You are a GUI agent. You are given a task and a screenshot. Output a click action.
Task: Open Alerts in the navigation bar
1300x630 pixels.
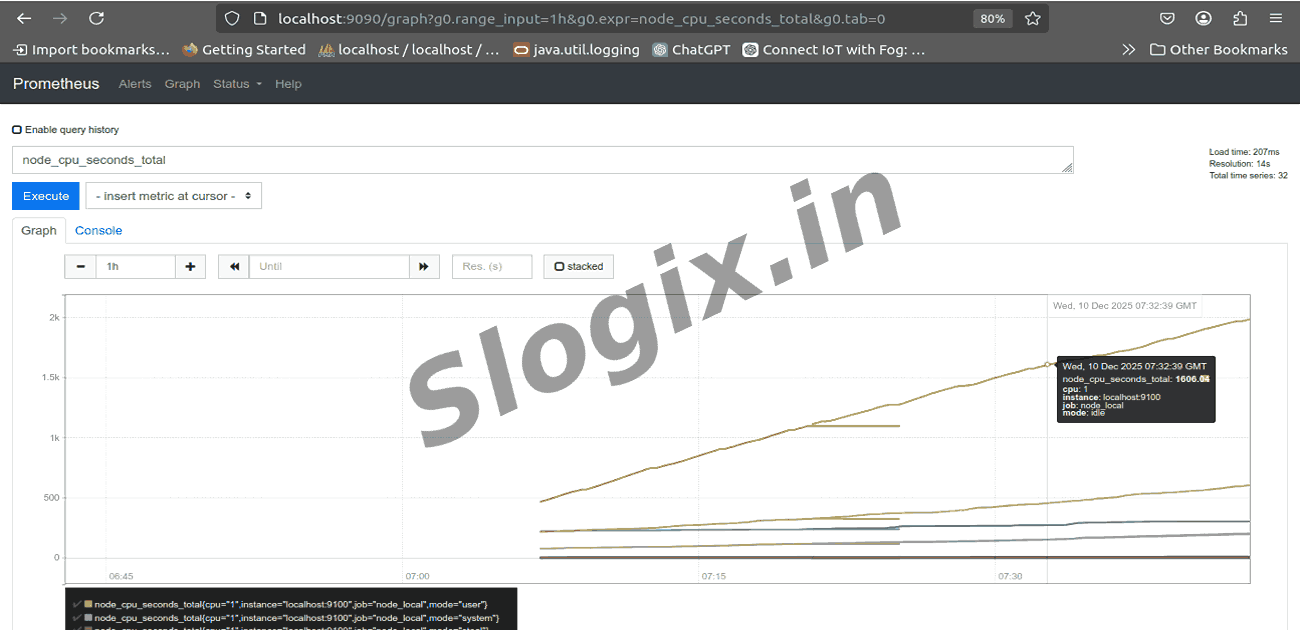pyautogui.click(x=135, y=84)
